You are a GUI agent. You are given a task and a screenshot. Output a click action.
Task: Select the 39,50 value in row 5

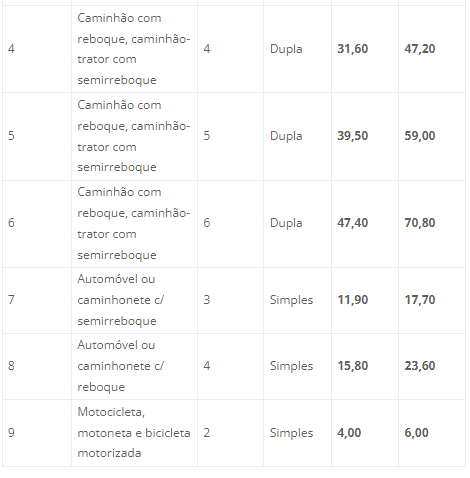click(353, 136)
